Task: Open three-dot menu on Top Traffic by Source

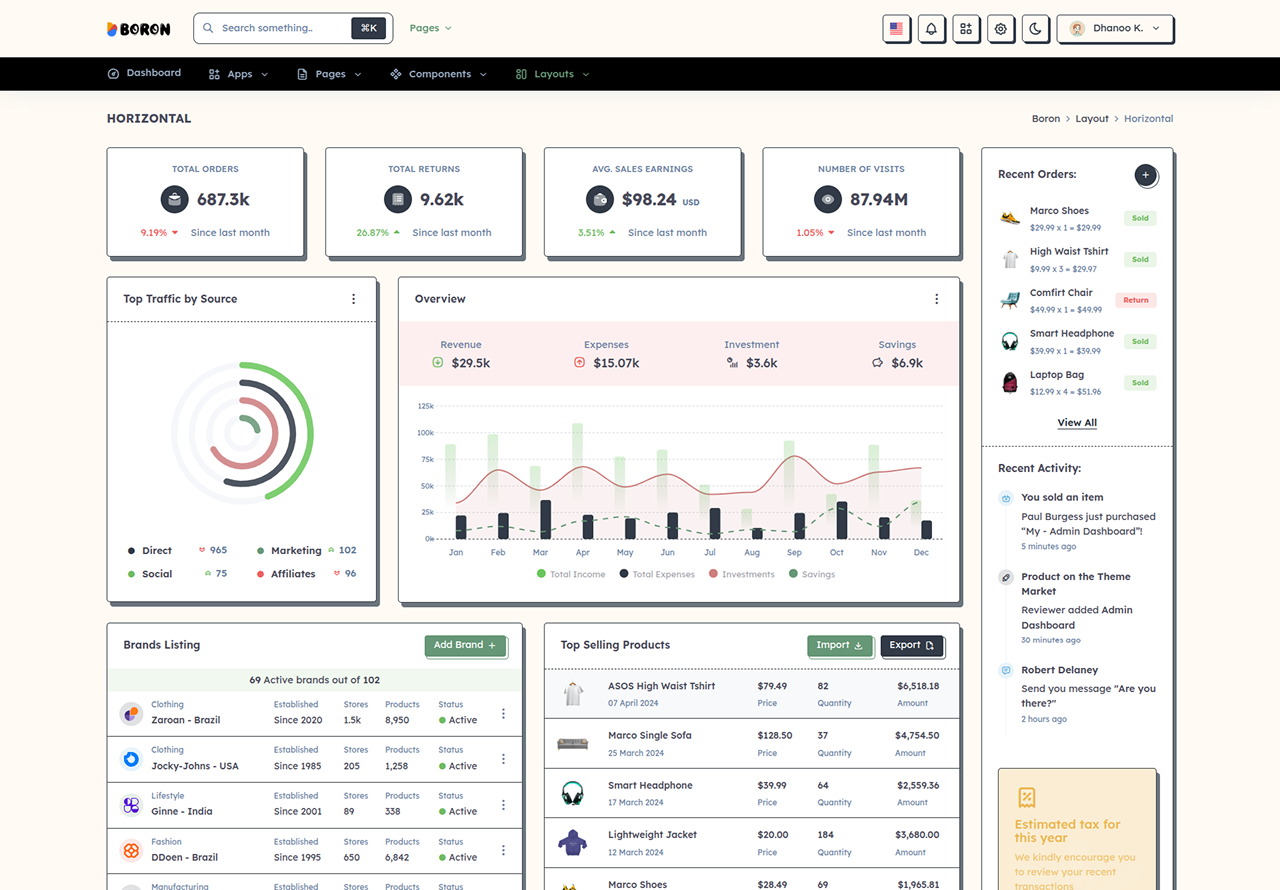Action: 353,299
